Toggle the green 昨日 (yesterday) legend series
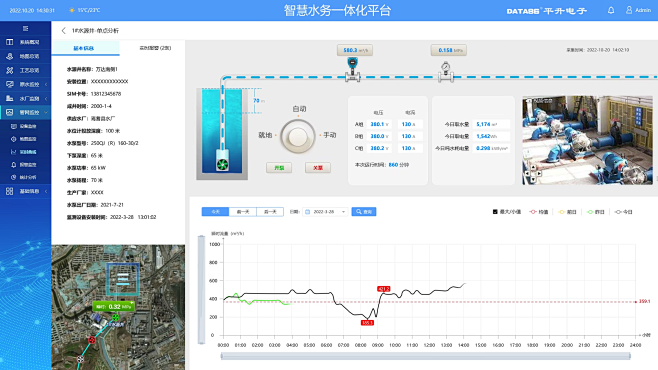Viewport: 658px width, 370px height. 596,212
